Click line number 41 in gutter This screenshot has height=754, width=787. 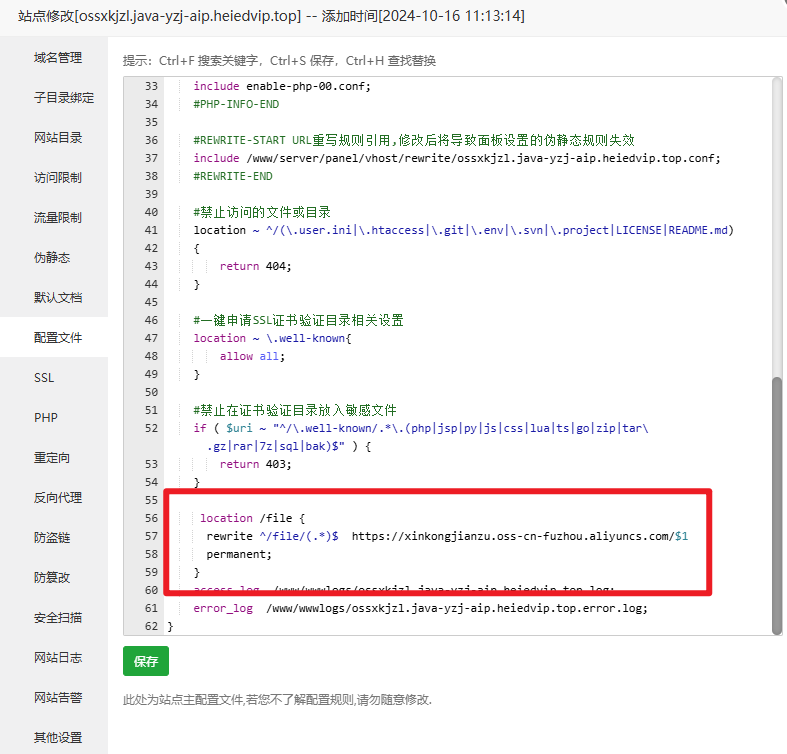(x=151, y=230)
